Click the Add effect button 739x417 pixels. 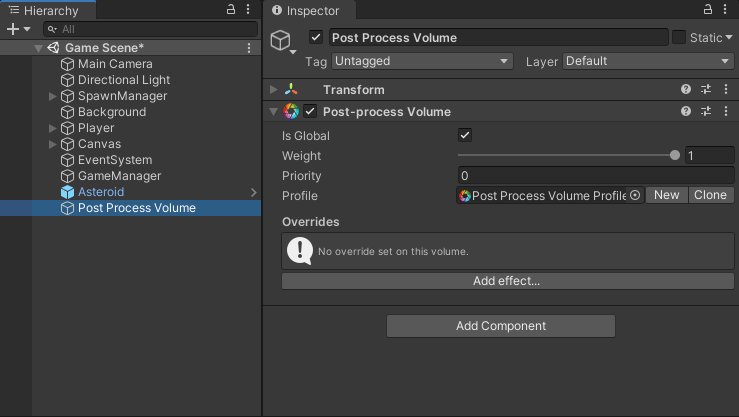507,281
